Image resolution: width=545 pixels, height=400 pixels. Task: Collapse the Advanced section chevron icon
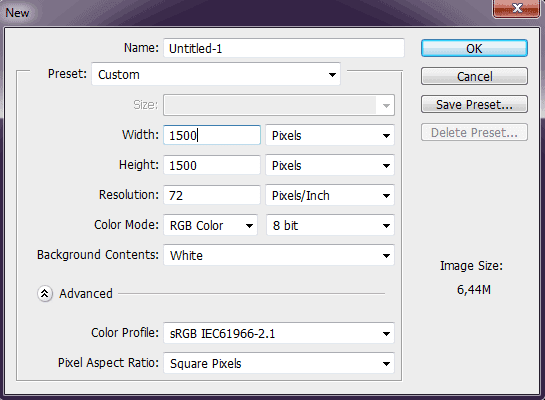tap(45, 294)
